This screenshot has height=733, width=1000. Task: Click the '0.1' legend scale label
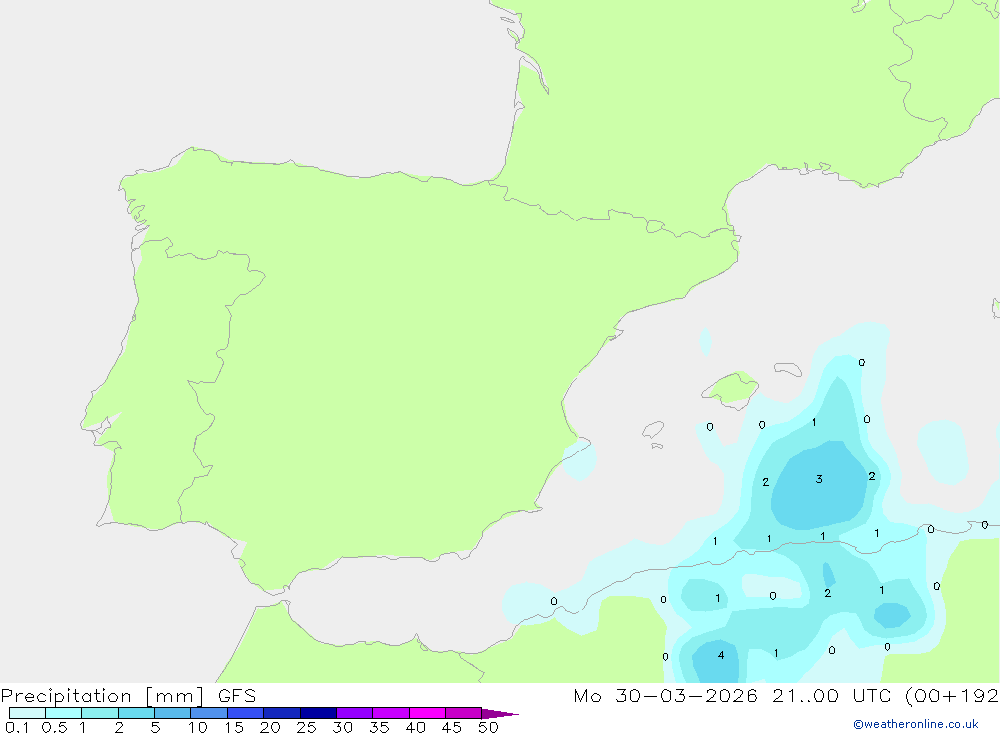pyautogui.click(x=17, y=727)
